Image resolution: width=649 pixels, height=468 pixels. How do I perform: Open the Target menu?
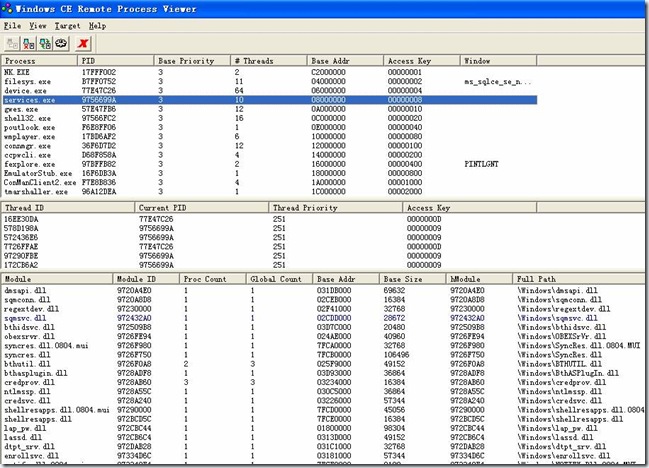coord(68,24)
